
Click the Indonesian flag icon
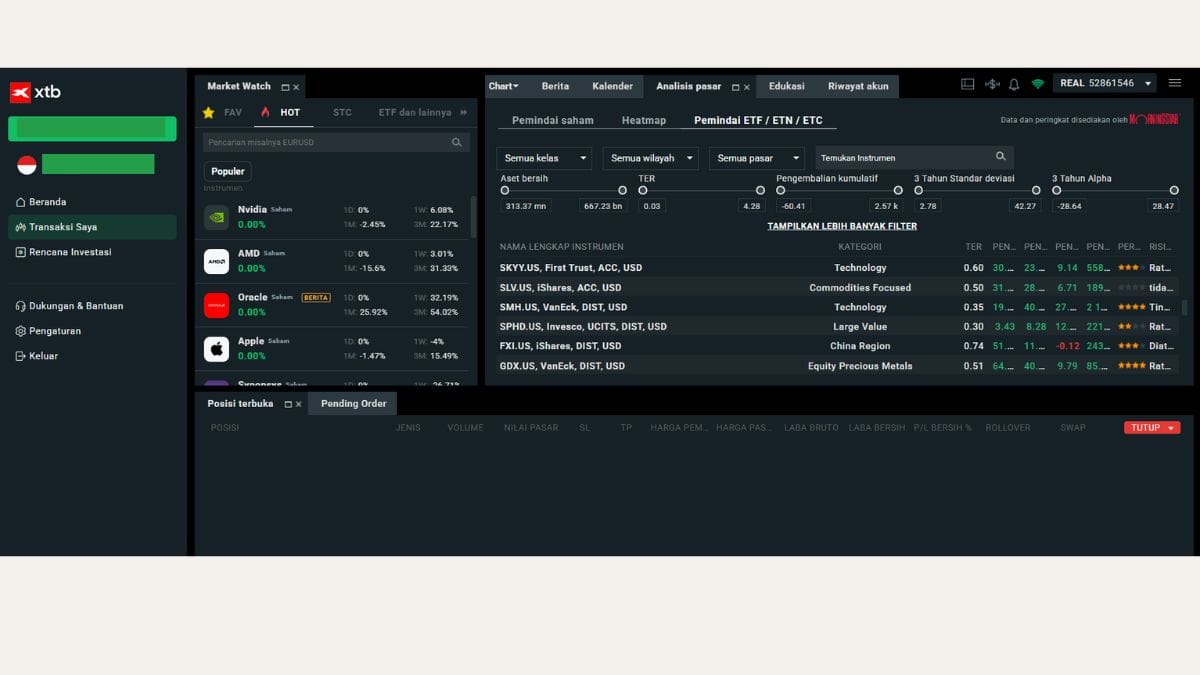coord(27,165)
